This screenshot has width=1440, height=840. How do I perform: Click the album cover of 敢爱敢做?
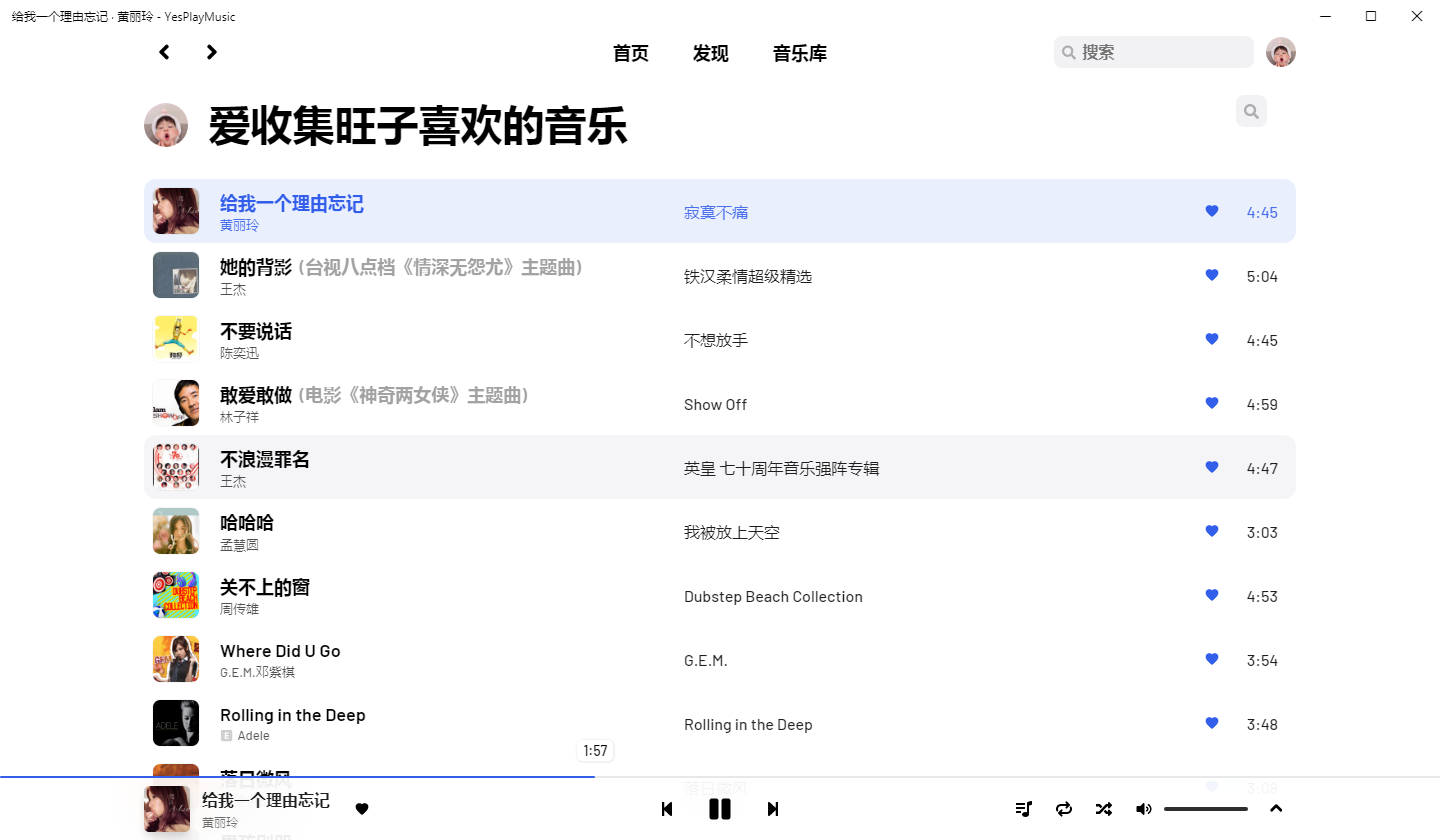point(176,403)
